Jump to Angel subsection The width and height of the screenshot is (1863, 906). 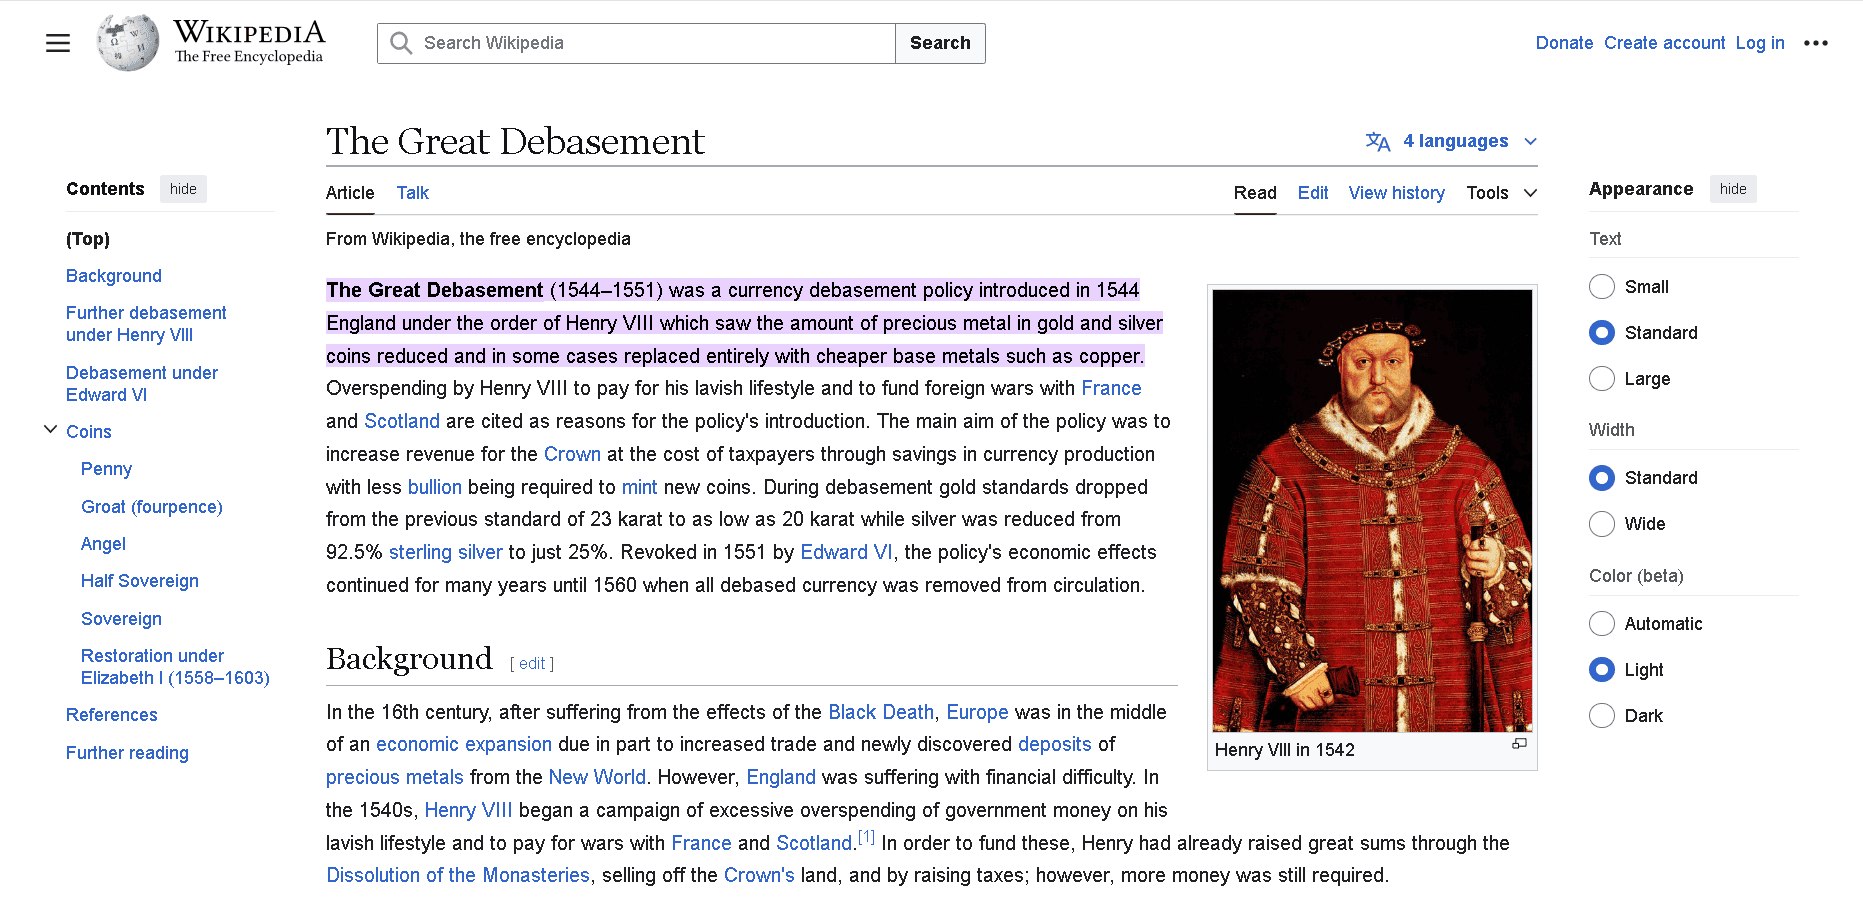click(x=103, y=544)
